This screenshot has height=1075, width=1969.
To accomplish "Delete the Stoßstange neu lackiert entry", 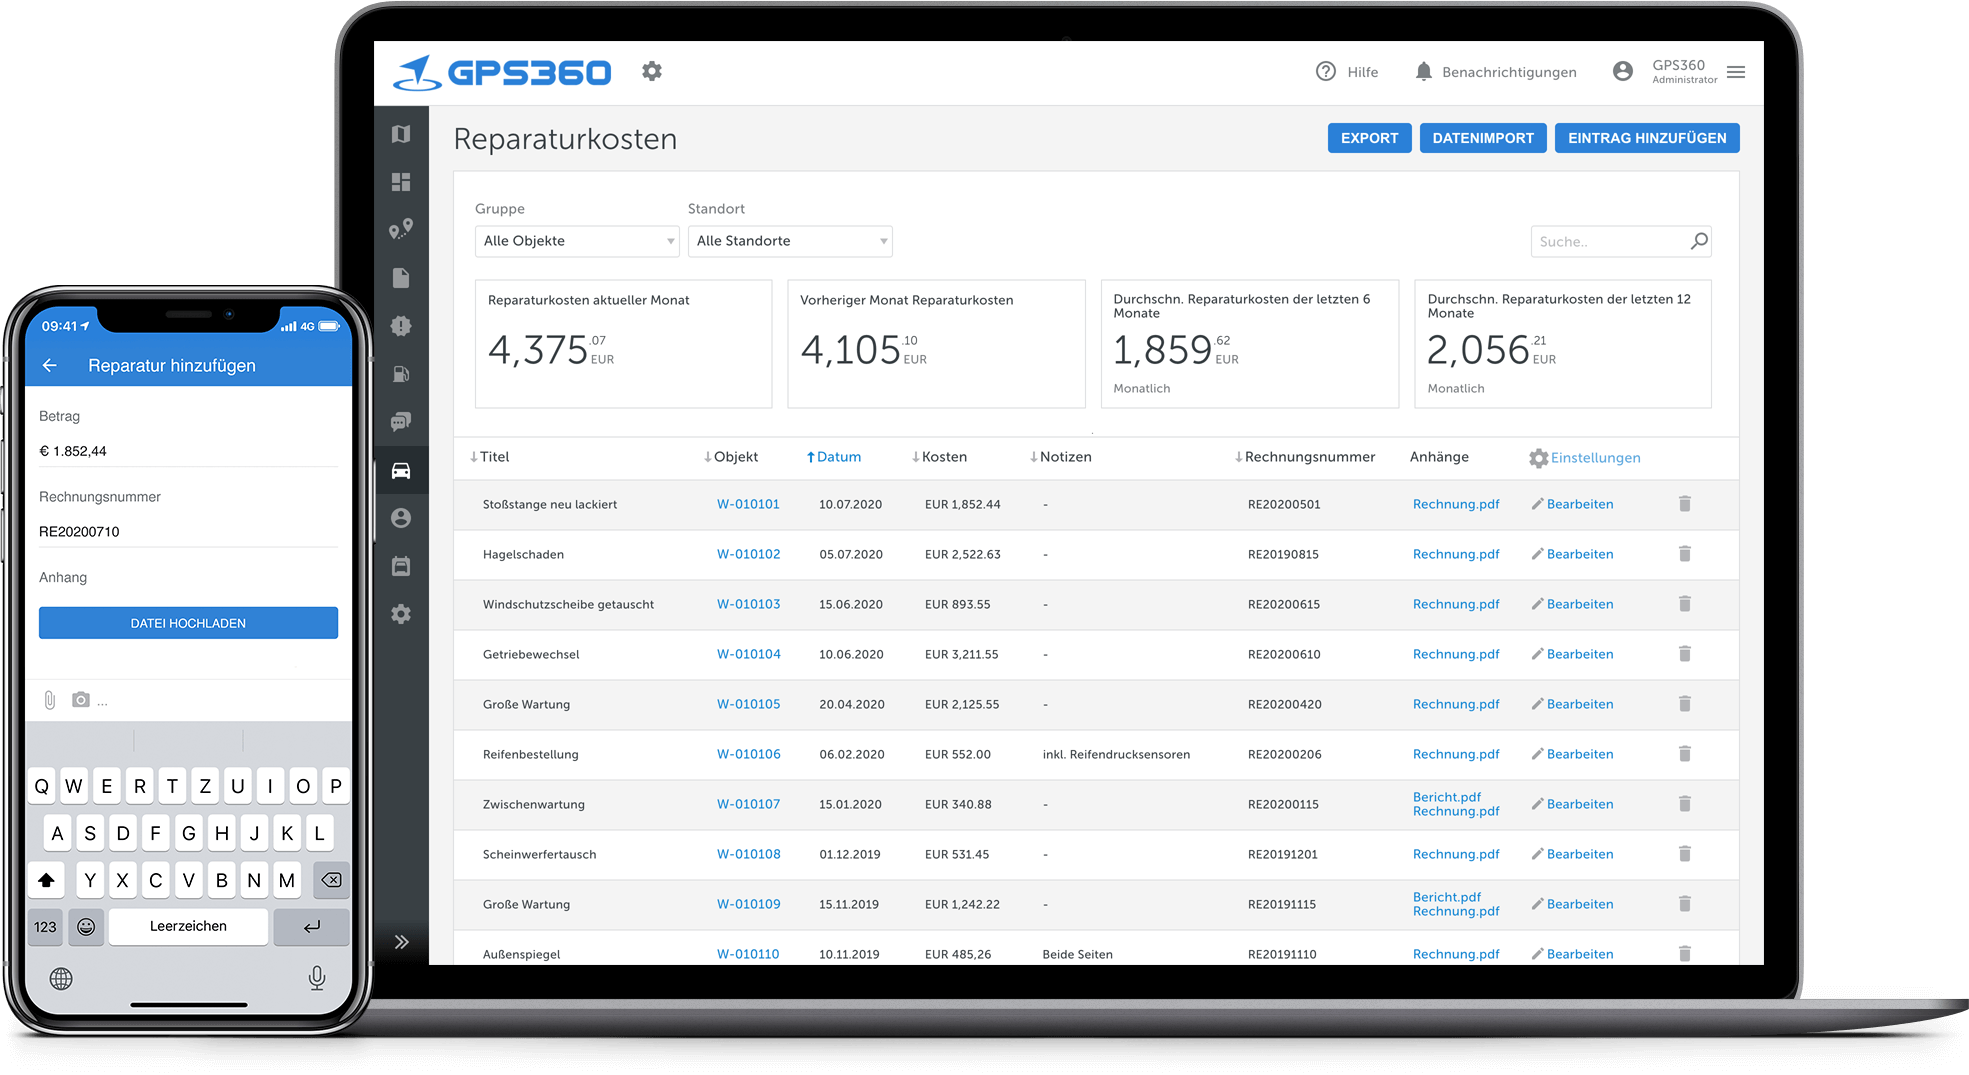I will tap(1685, 504).
